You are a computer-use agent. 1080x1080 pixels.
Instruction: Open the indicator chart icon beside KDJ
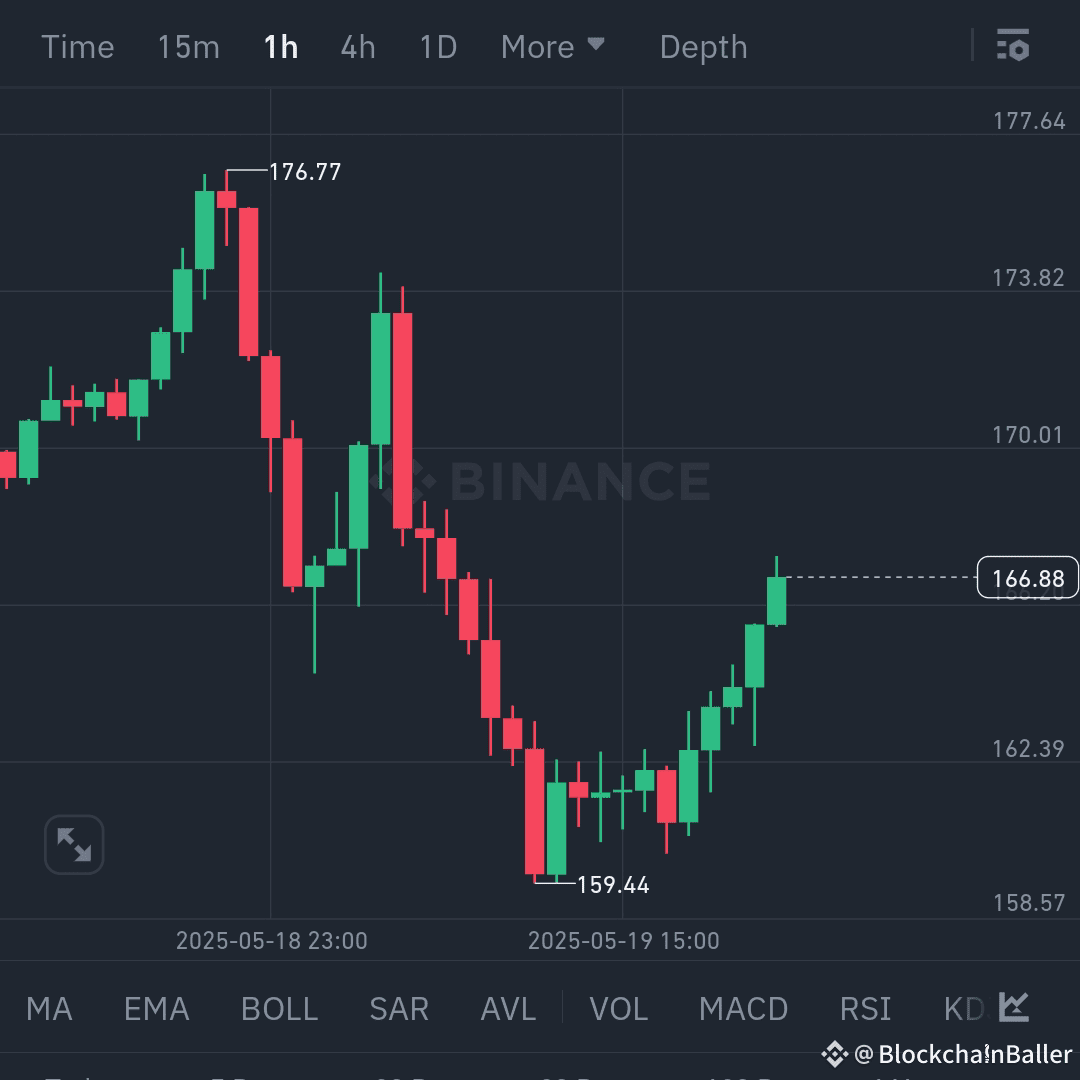(1013, 1009)
